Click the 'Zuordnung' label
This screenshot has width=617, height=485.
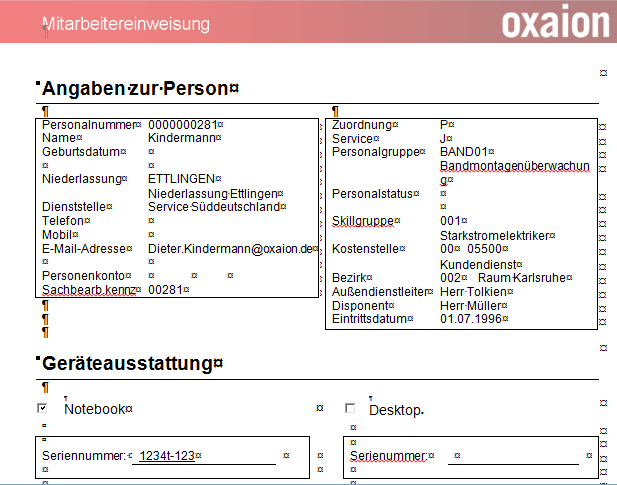[x=362, y=125]
